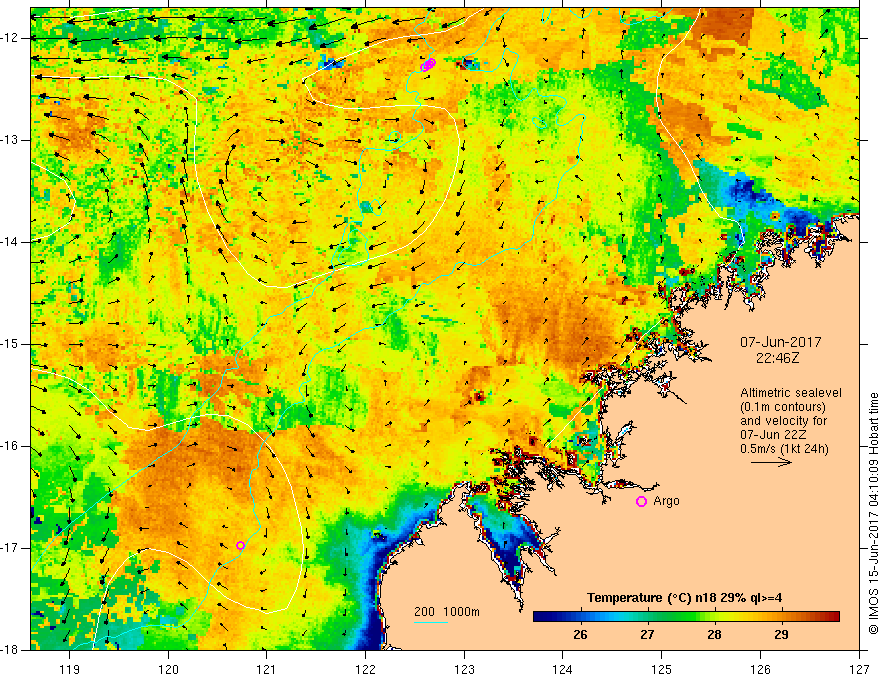The image size is (880, 680).
Task: Click the color bar value 29
Action: coord(781,635)
